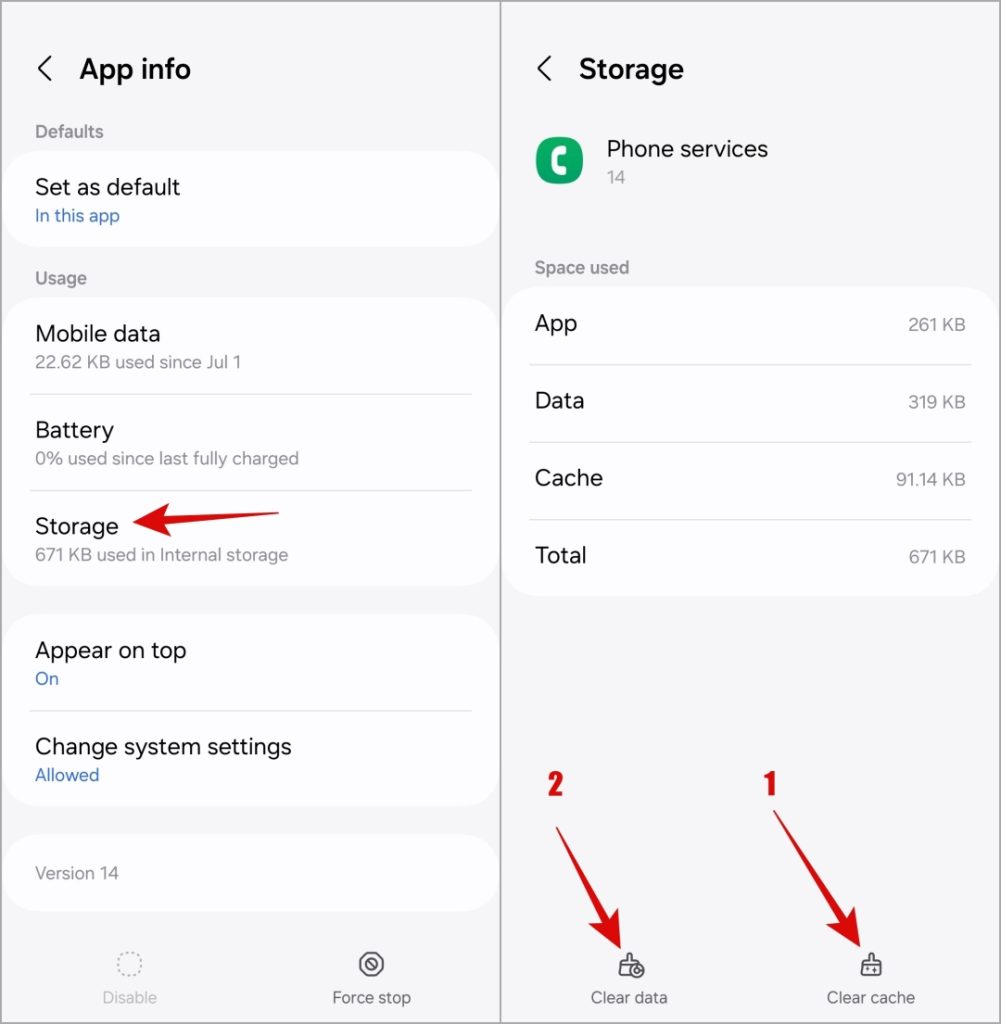Select the Total 671 KB row
This screenshot has height=1024, width=1001.
click(x=750, y=556)
